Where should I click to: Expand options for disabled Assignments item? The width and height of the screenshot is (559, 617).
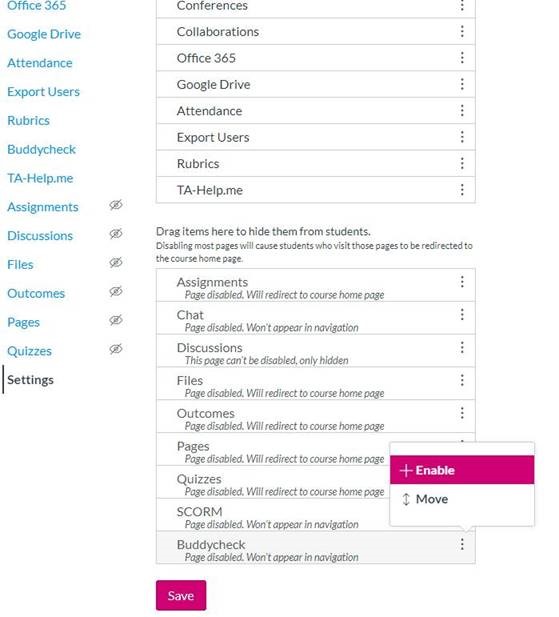tap(462, 282)
